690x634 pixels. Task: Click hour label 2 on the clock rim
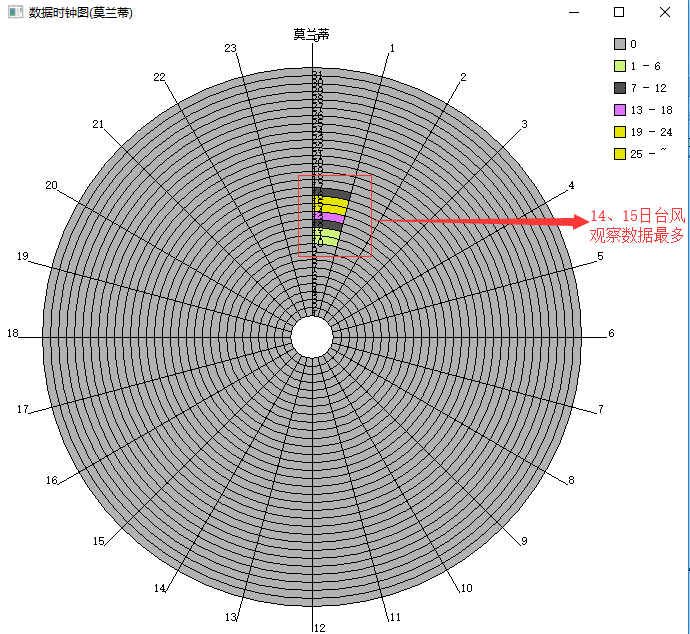pos(463,77)
